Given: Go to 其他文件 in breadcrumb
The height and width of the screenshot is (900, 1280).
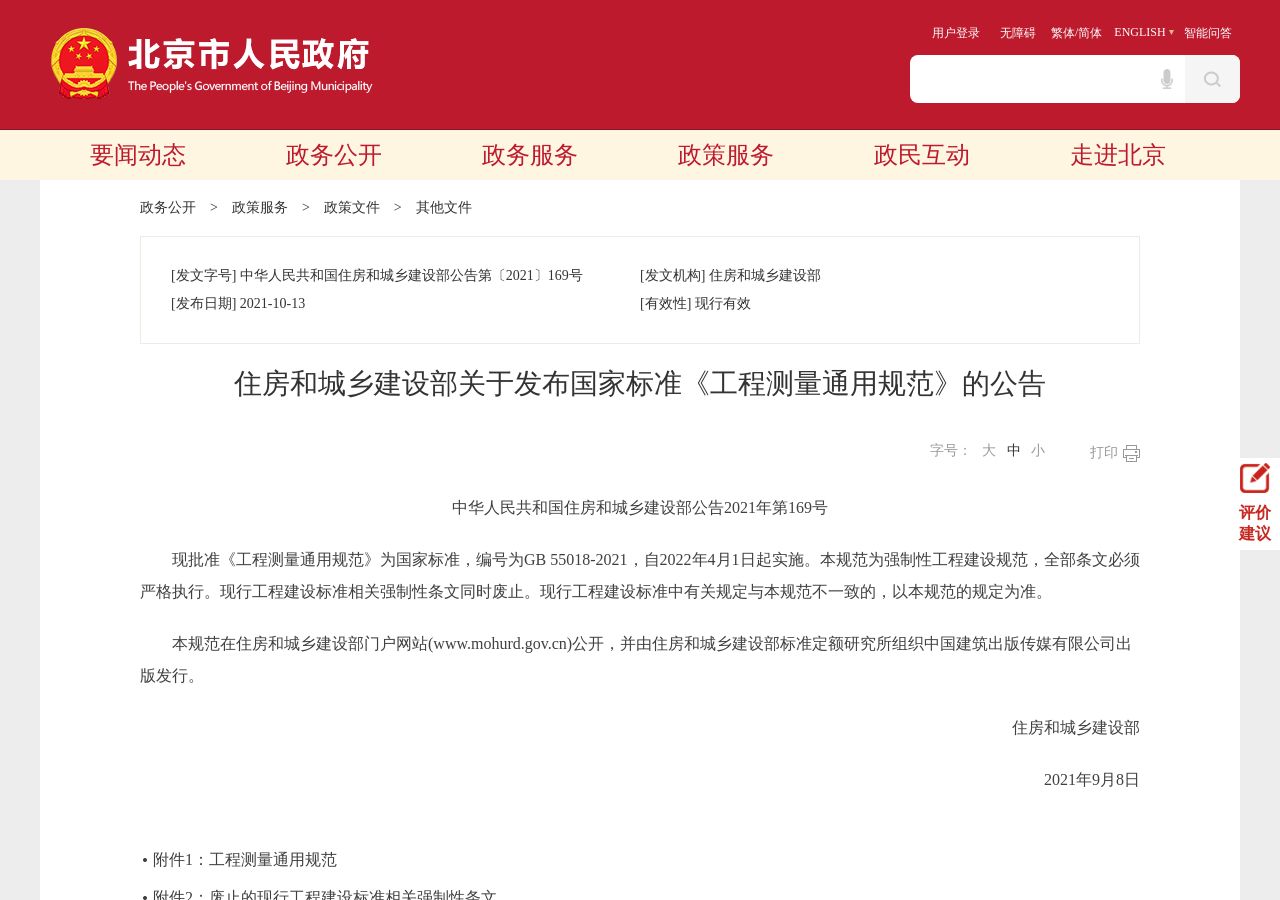Looking at the screenshot, I should (444, 208).
